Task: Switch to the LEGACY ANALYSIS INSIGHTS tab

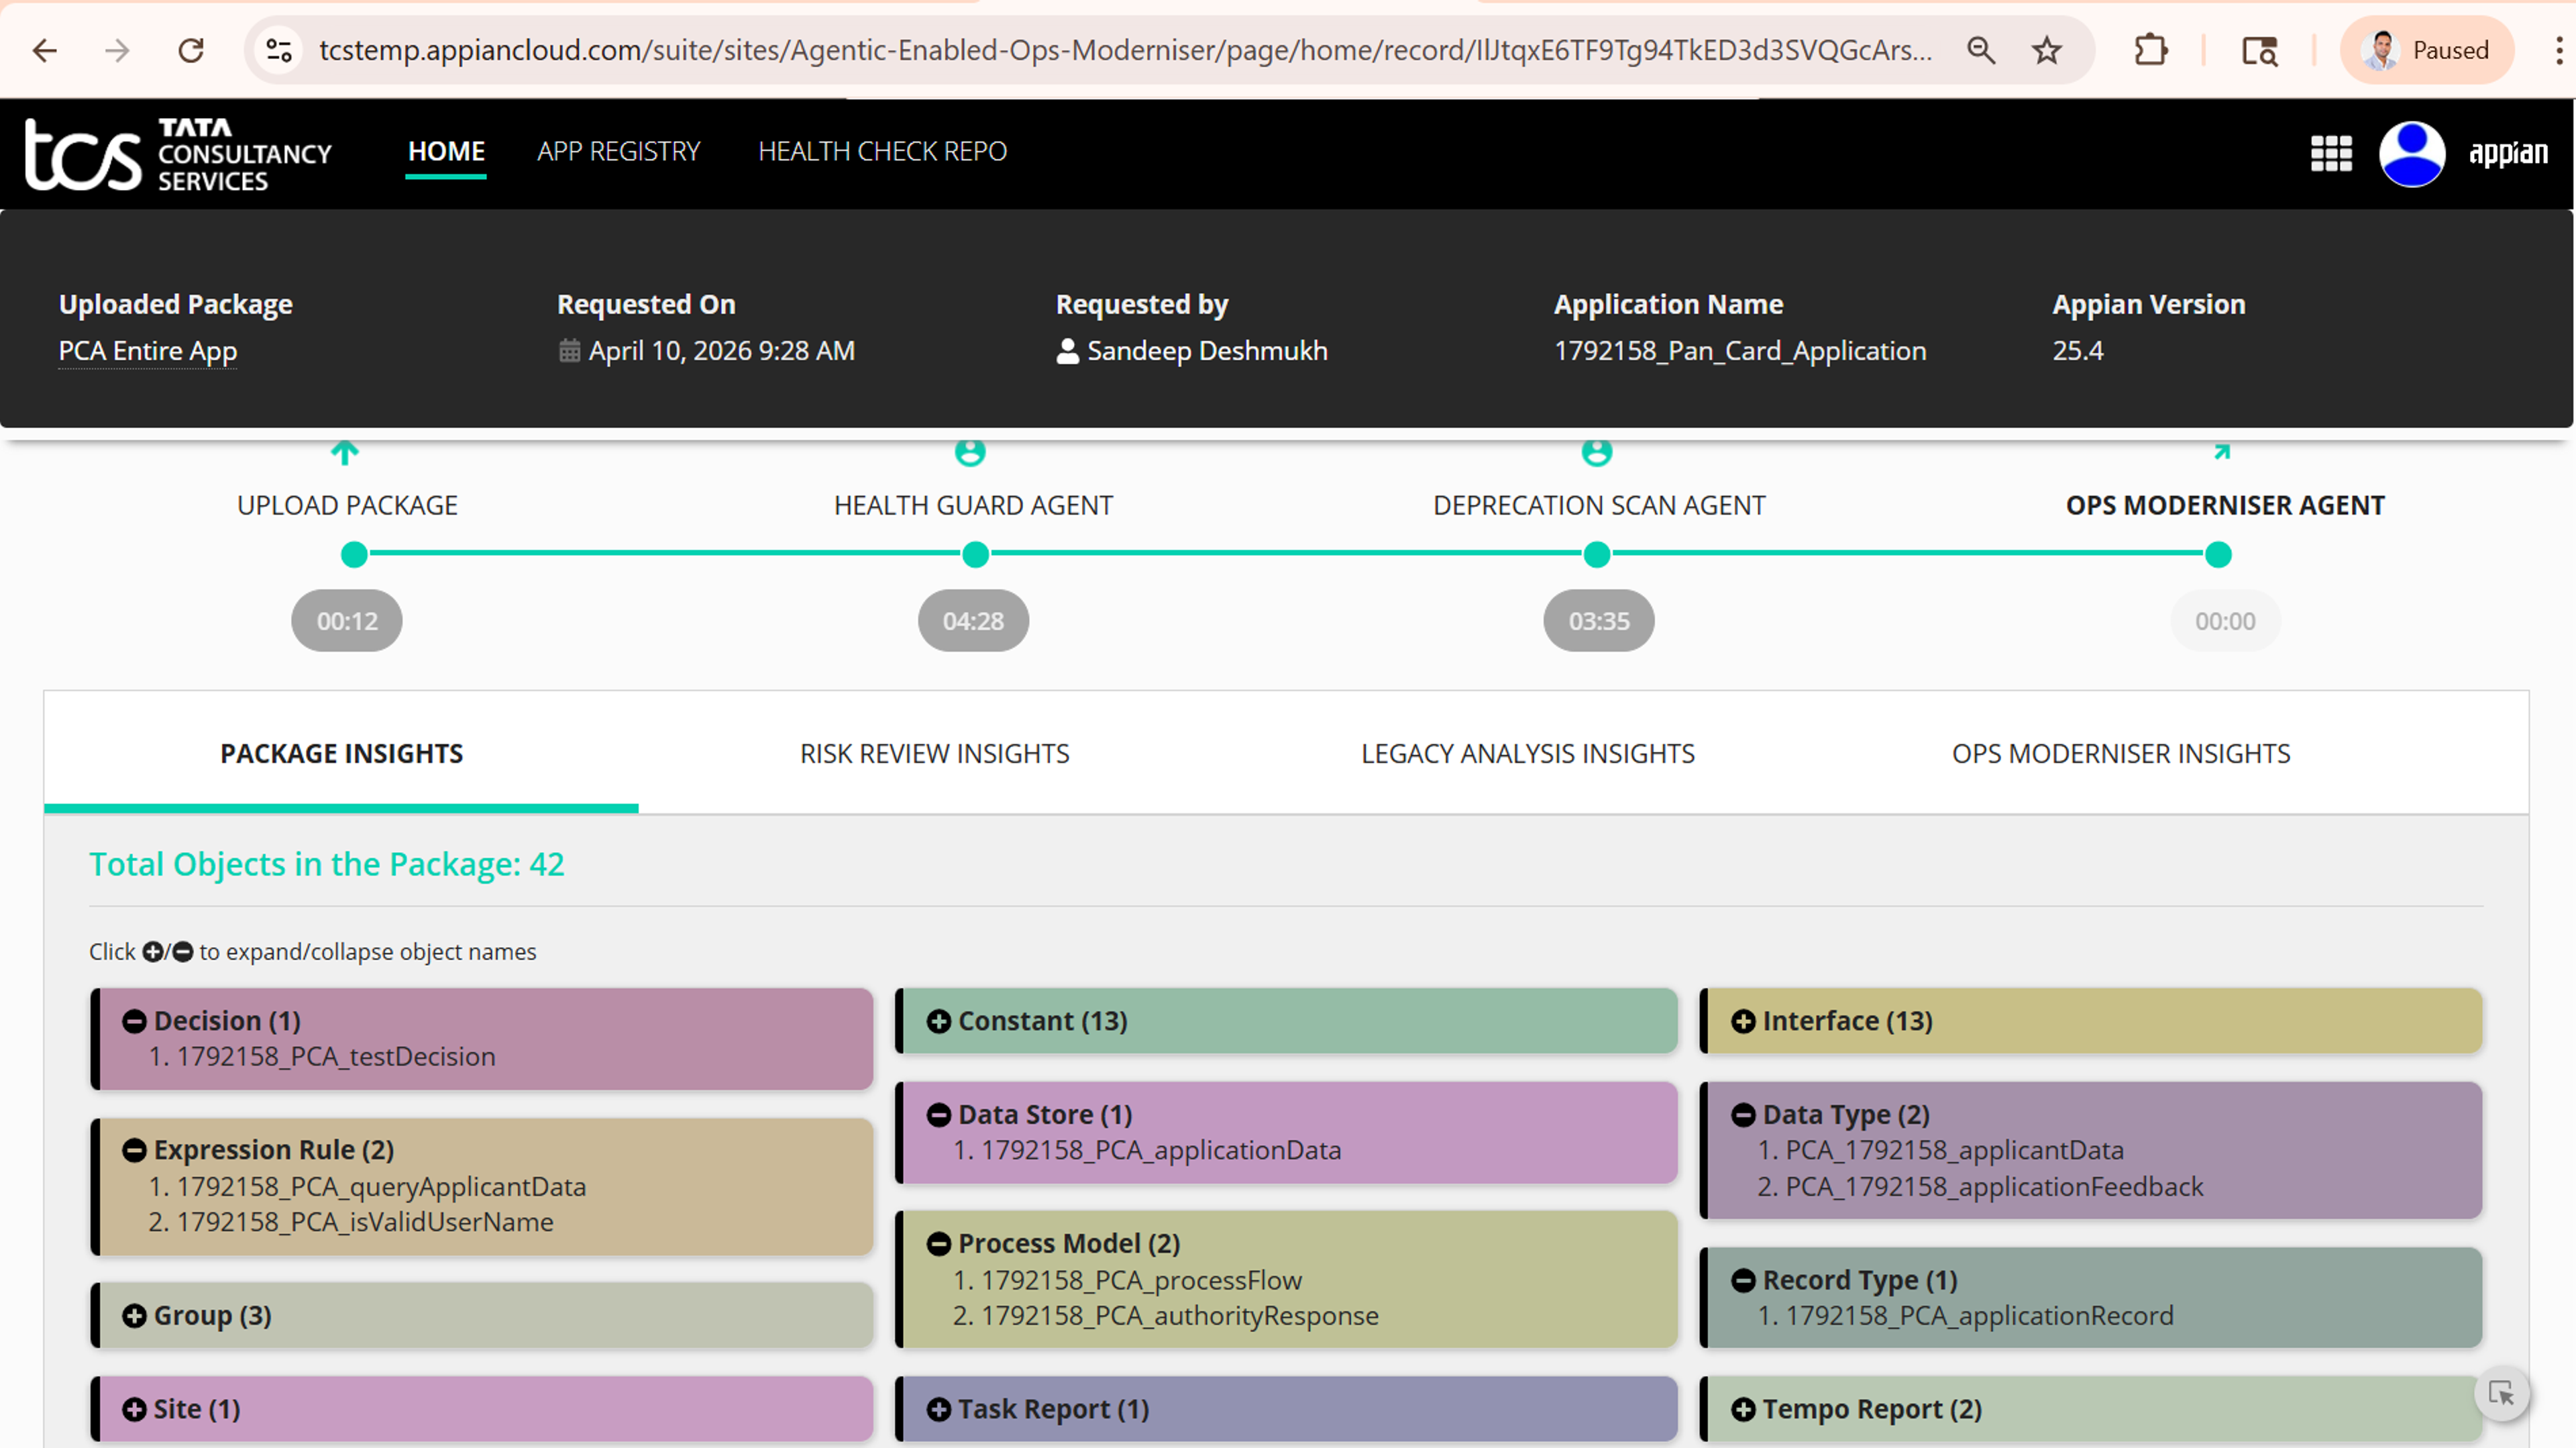Action: [1528, 753]
